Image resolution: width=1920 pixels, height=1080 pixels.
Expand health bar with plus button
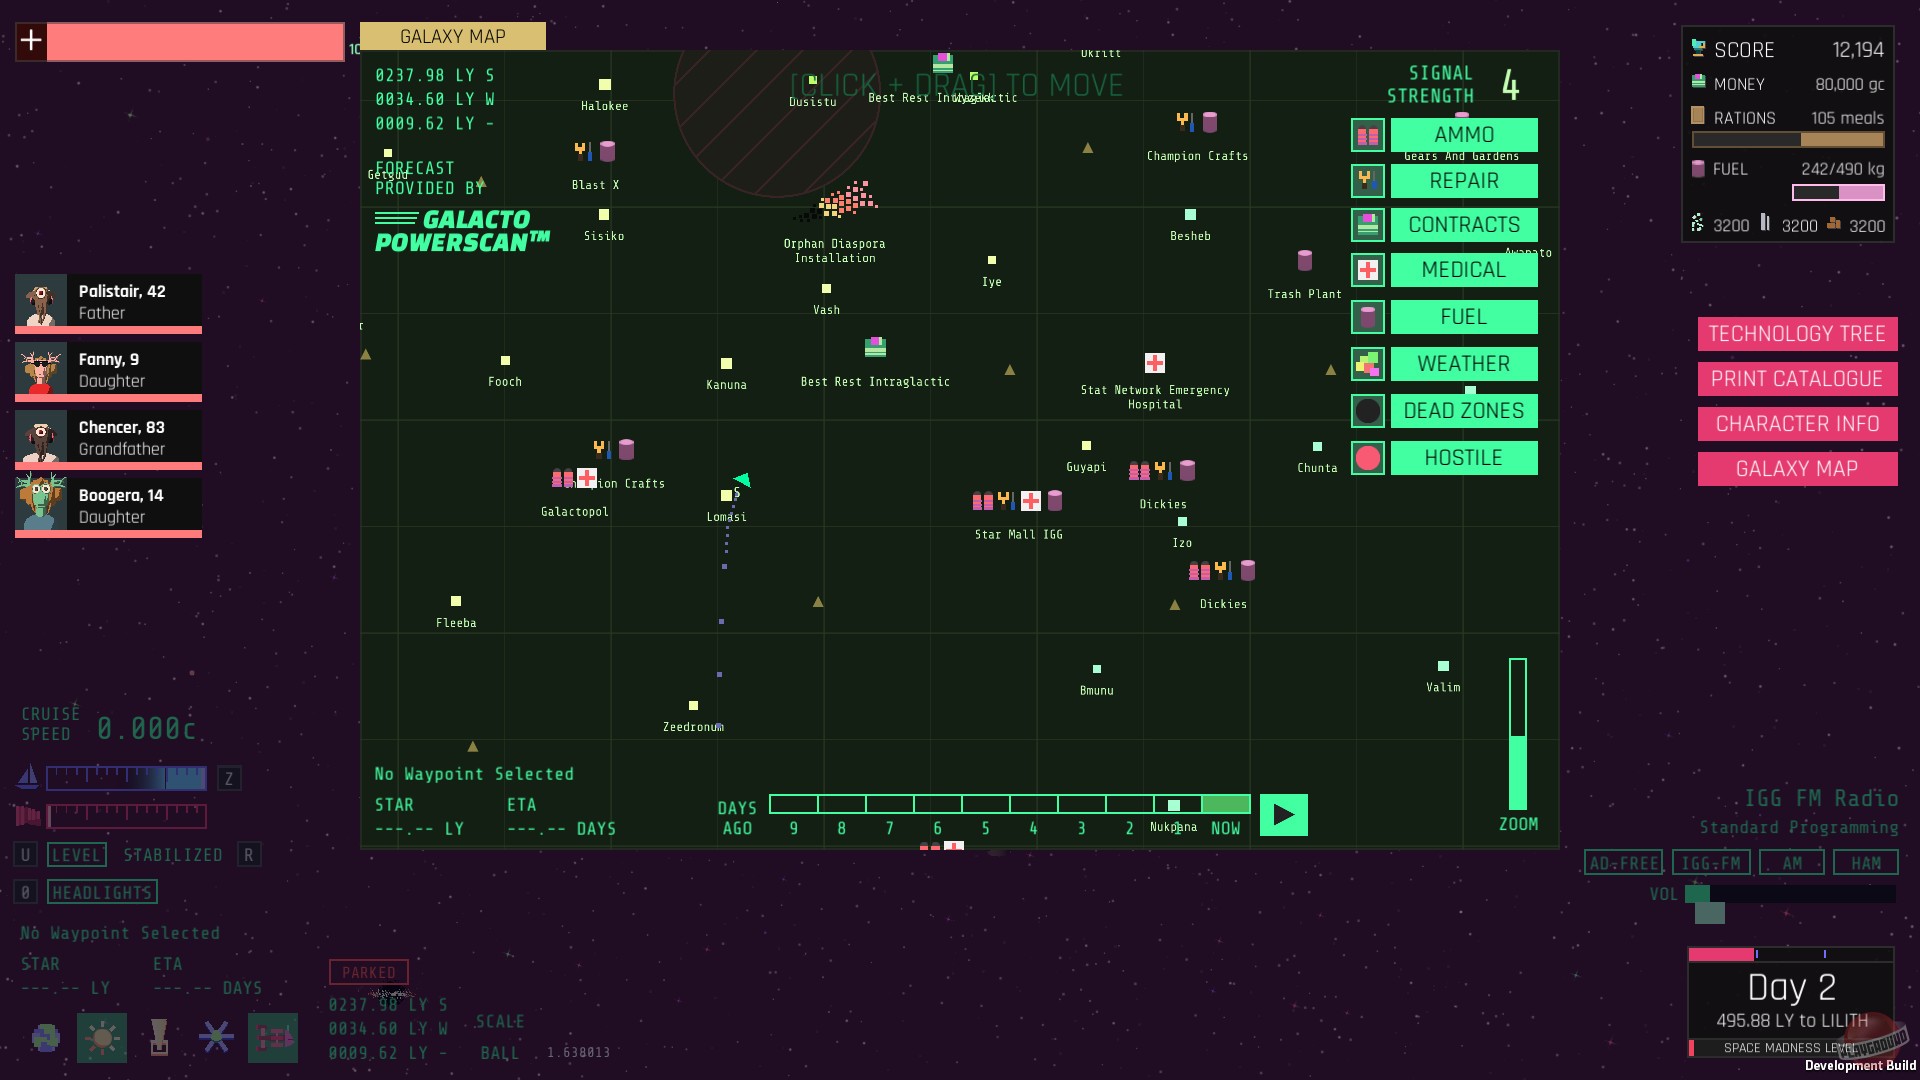pyautogui.click(x=31, y=41)
